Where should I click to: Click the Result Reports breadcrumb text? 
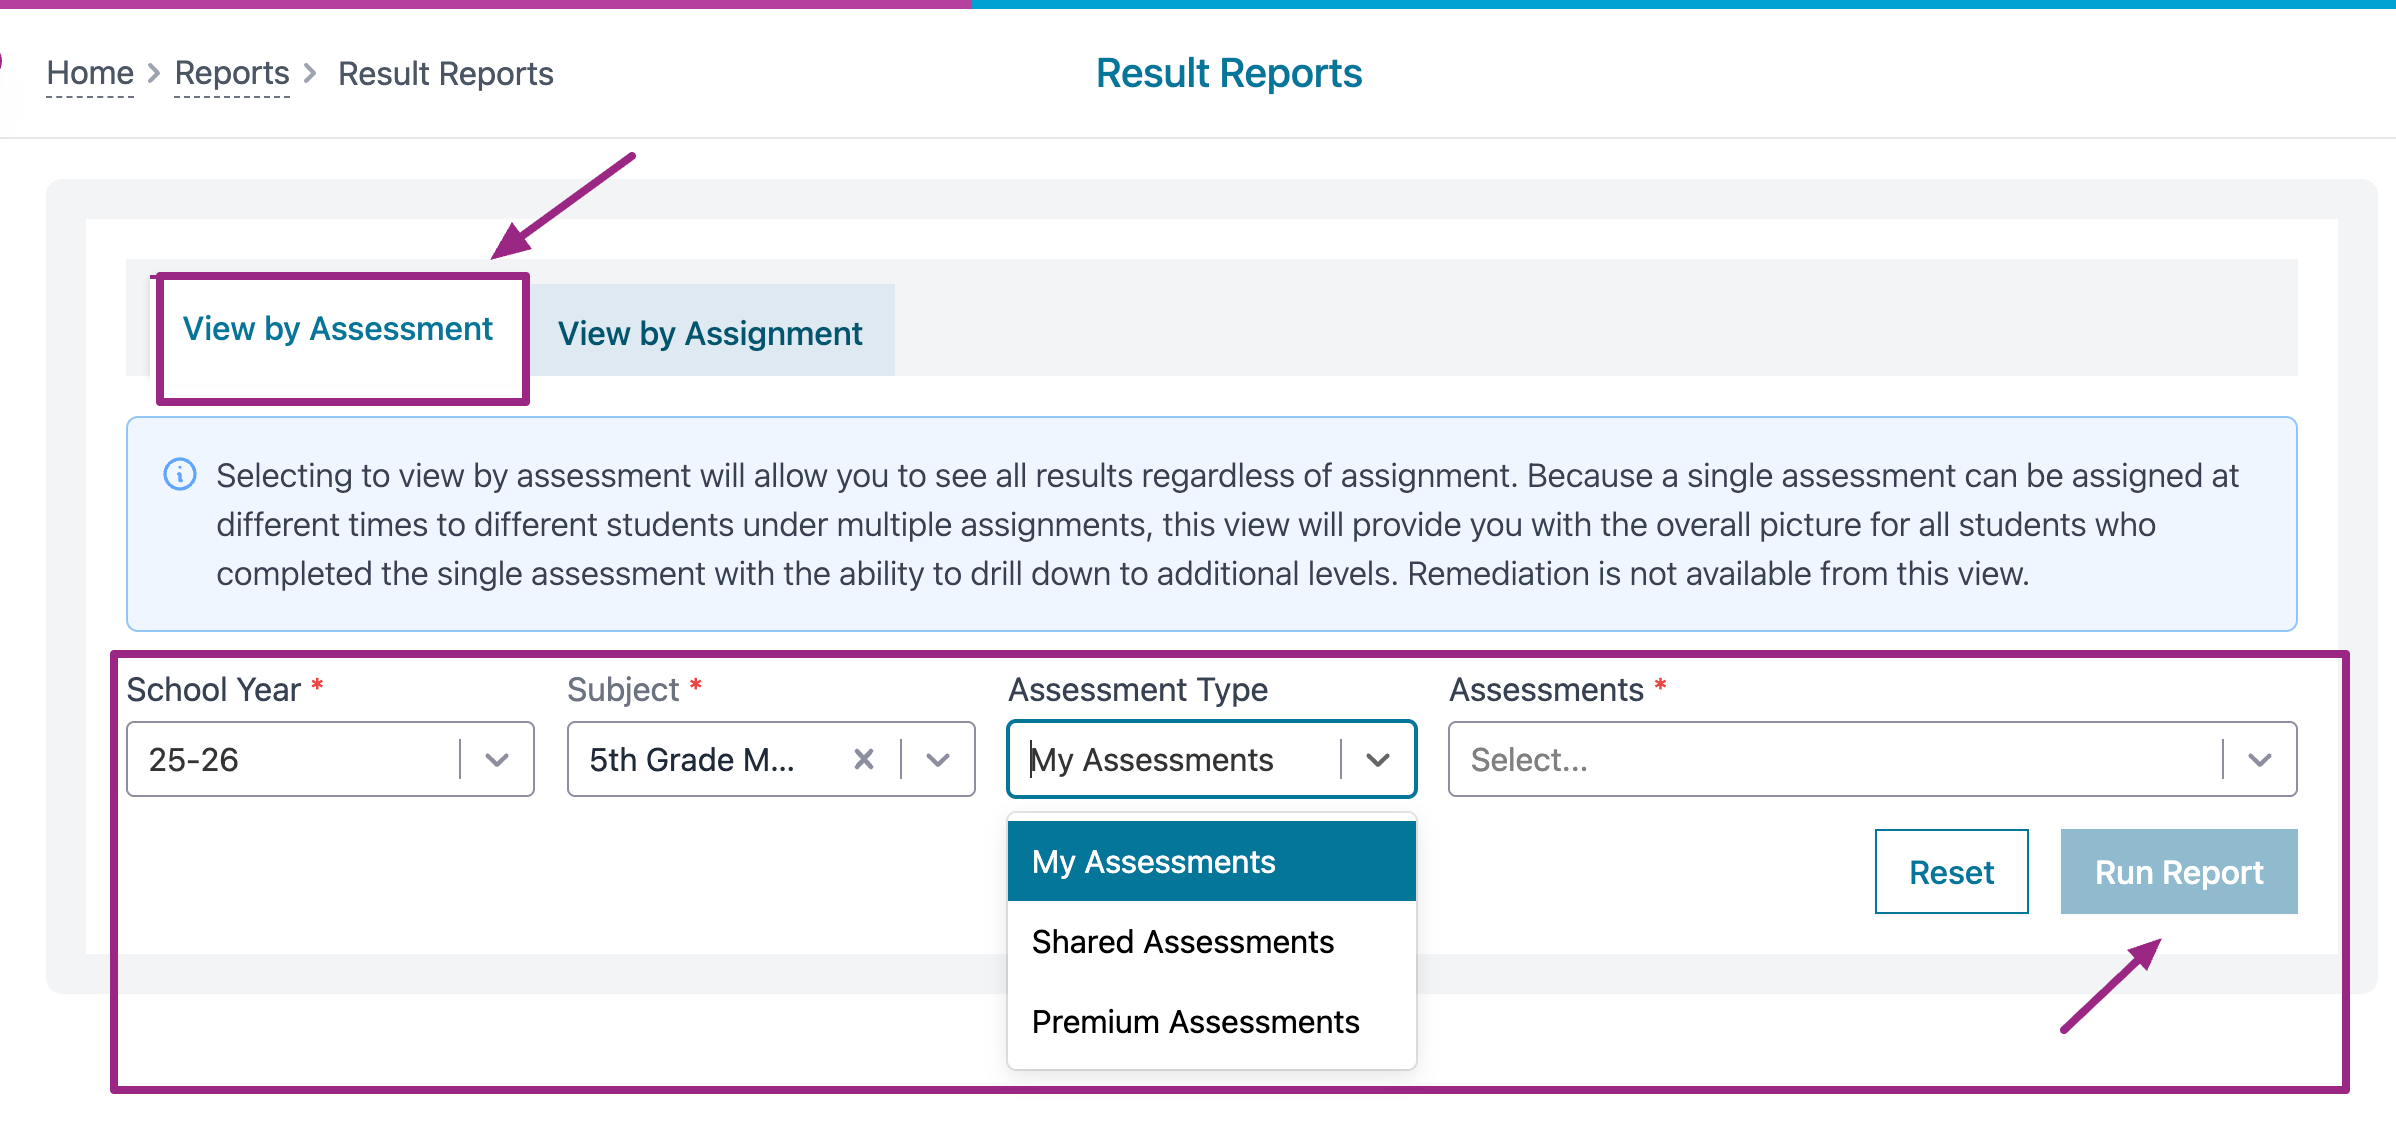(446, 74)
